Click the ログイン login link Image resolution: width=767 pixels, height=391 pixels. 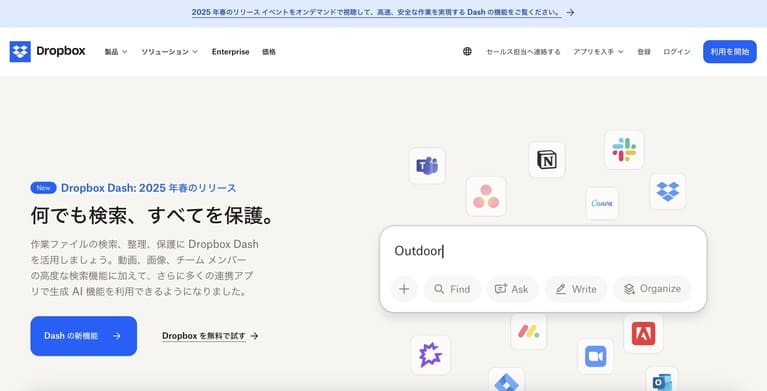click(x=677, y=51)
